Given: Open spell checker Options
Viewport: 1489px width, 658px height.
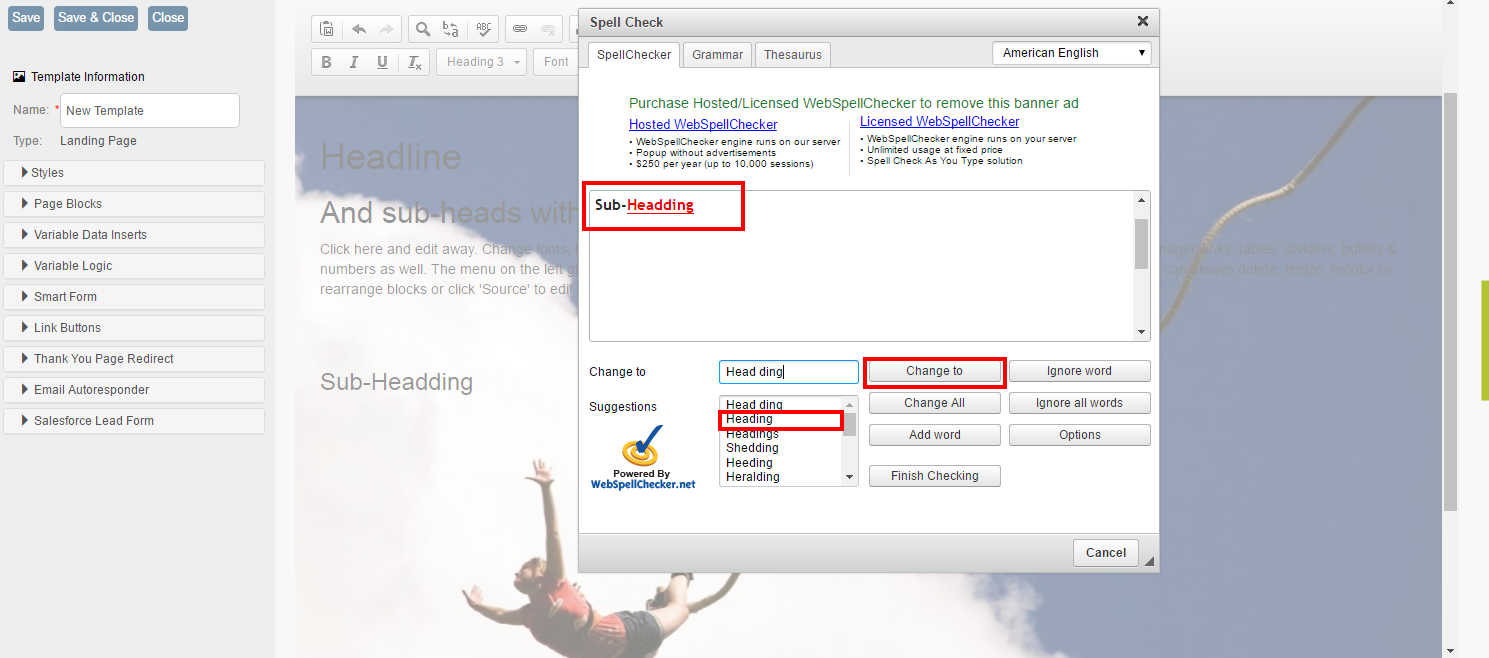Looking at the screenshot, I should [1079, 435].
